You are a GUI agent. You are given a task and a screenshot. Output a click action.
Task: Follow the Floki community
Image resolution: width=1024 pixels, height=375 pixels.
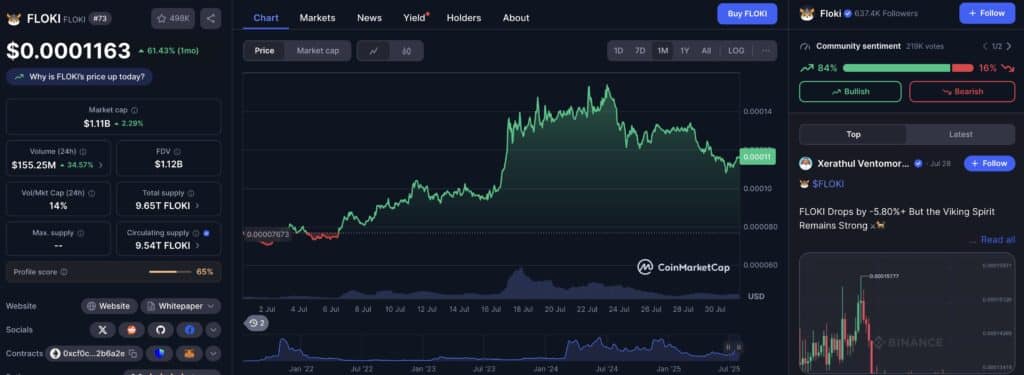click(987, 13)
